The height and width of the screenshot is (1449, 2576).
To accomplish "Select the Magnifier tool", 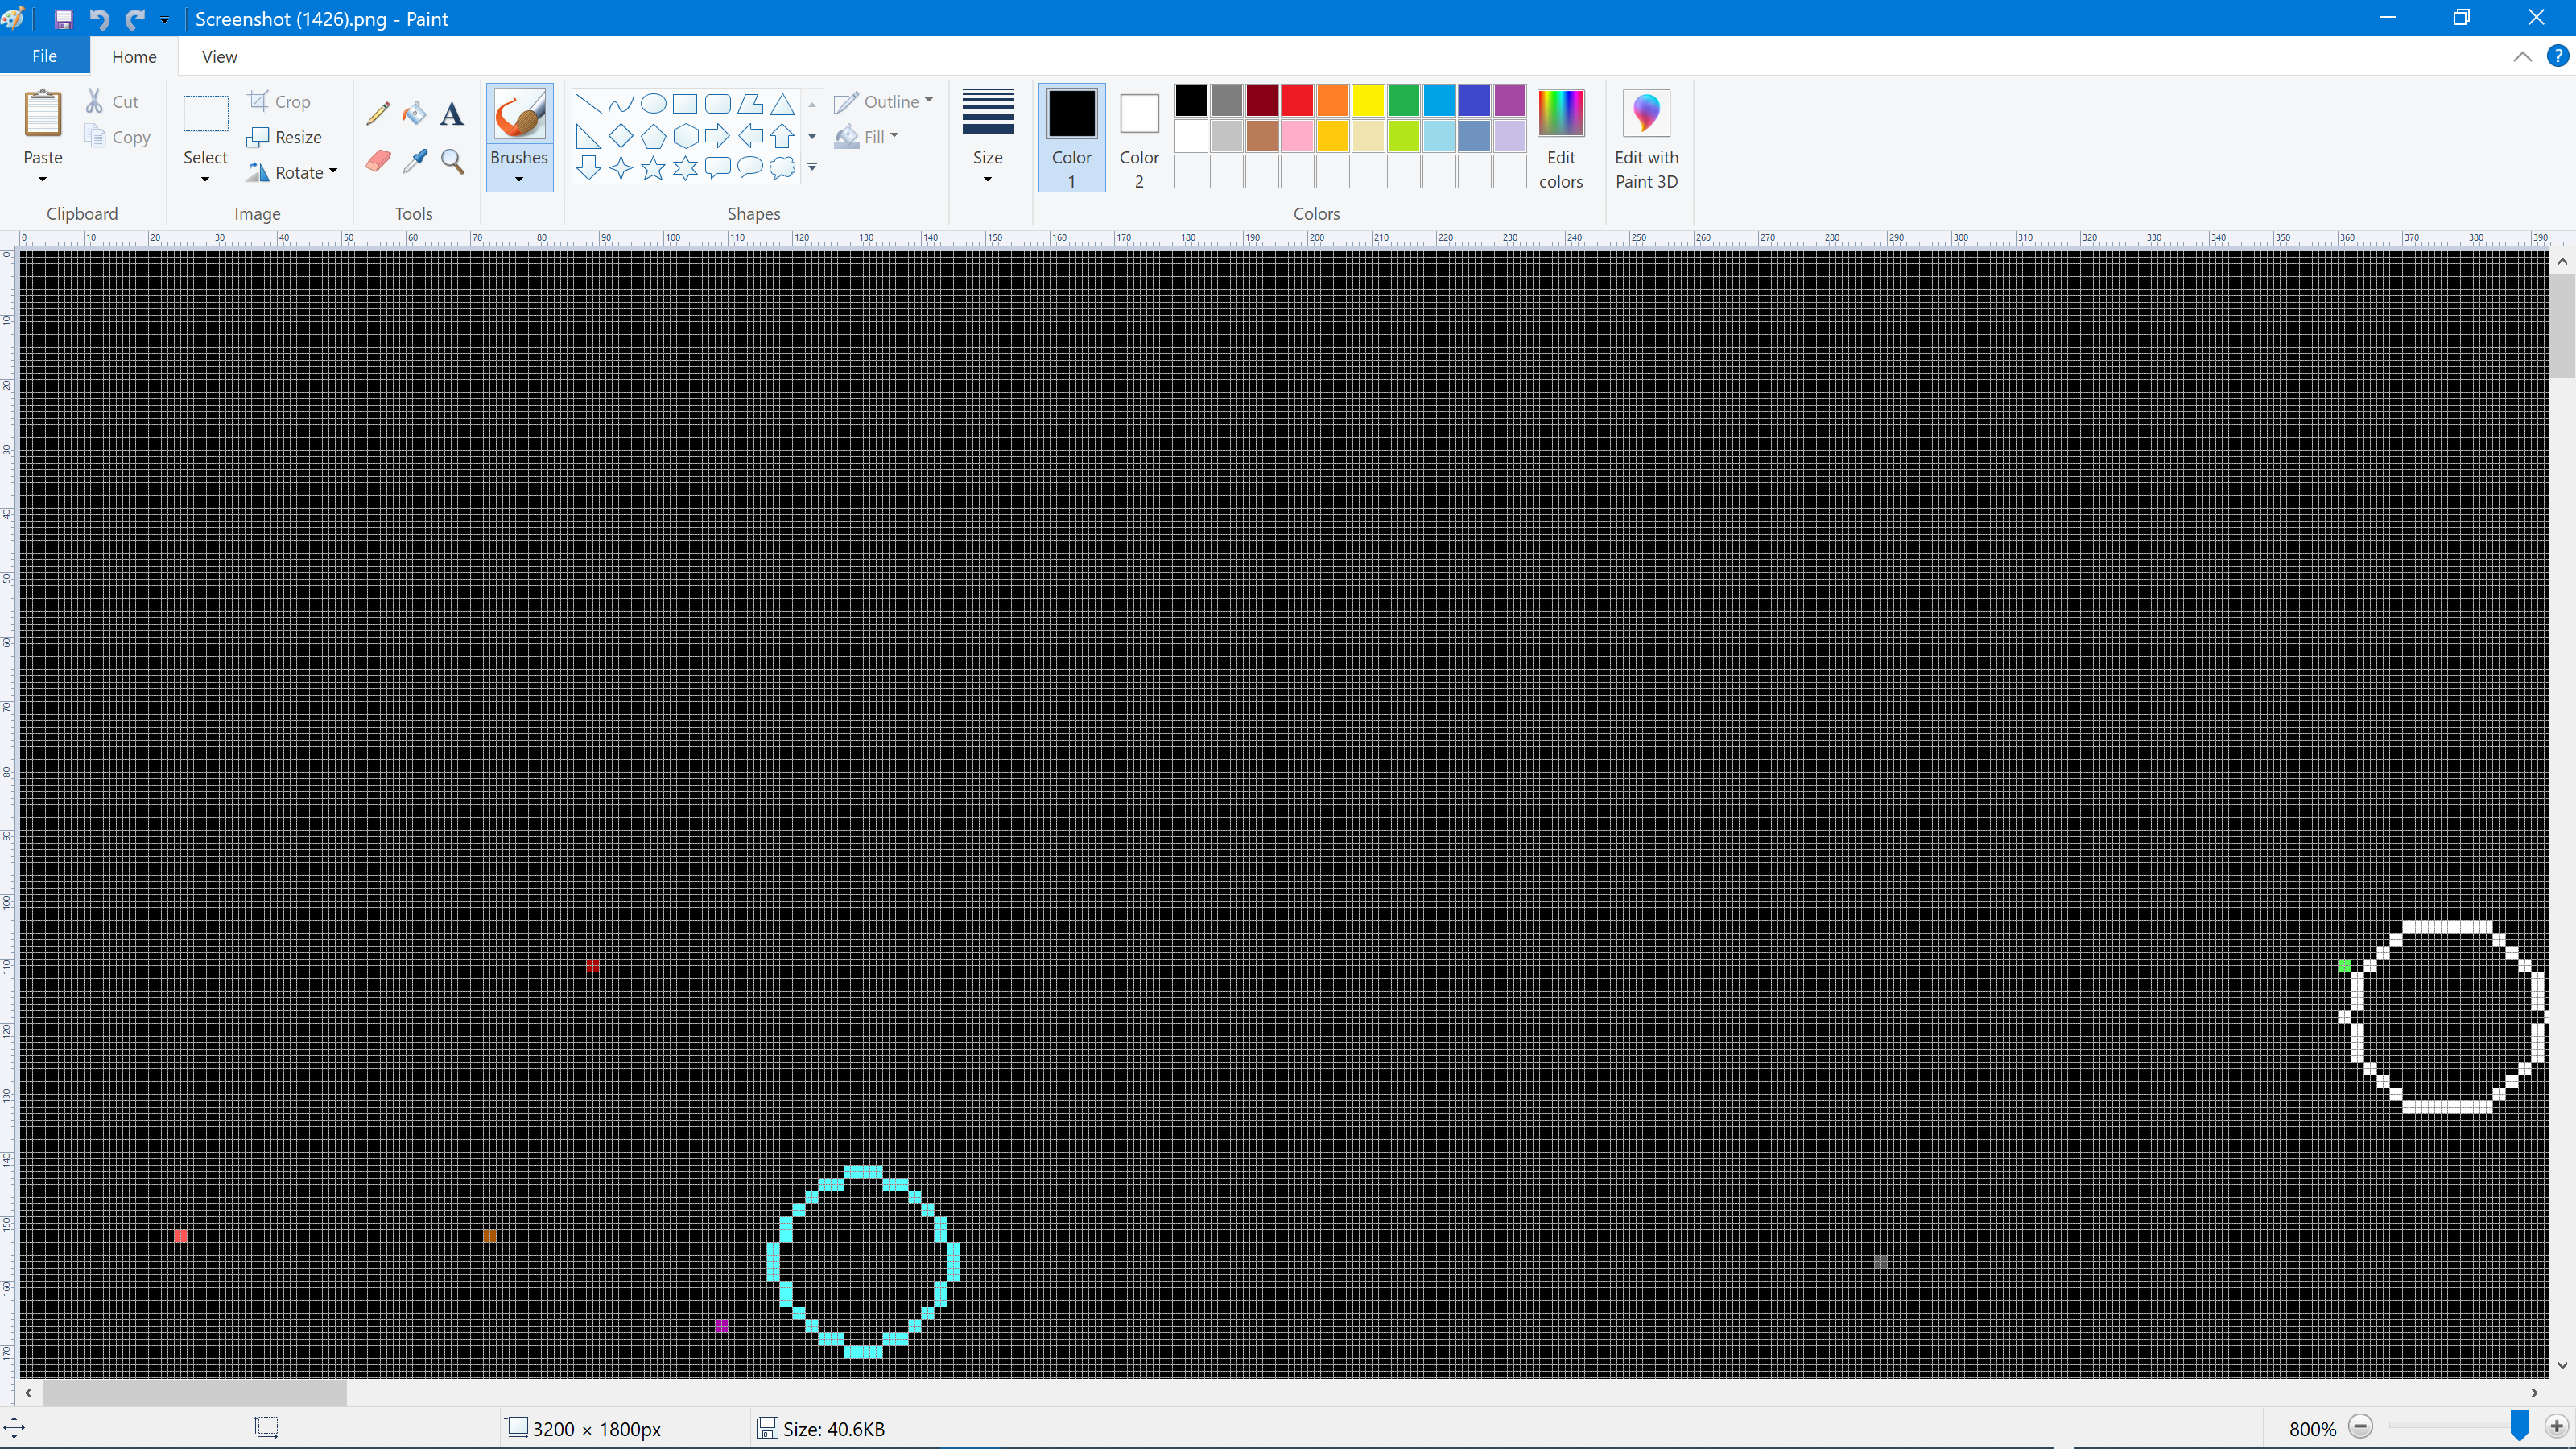I will (452, 161).
